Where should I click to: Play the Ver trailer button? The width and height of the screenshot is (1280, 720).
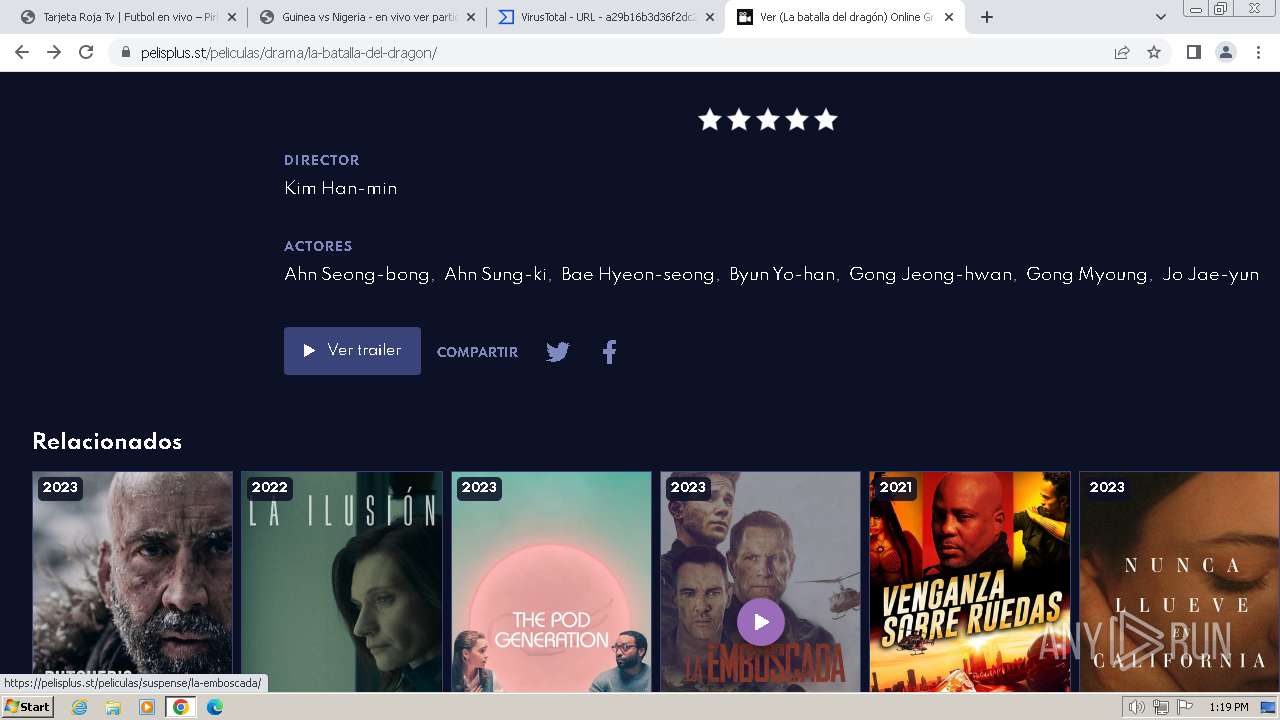coord(352,351)
